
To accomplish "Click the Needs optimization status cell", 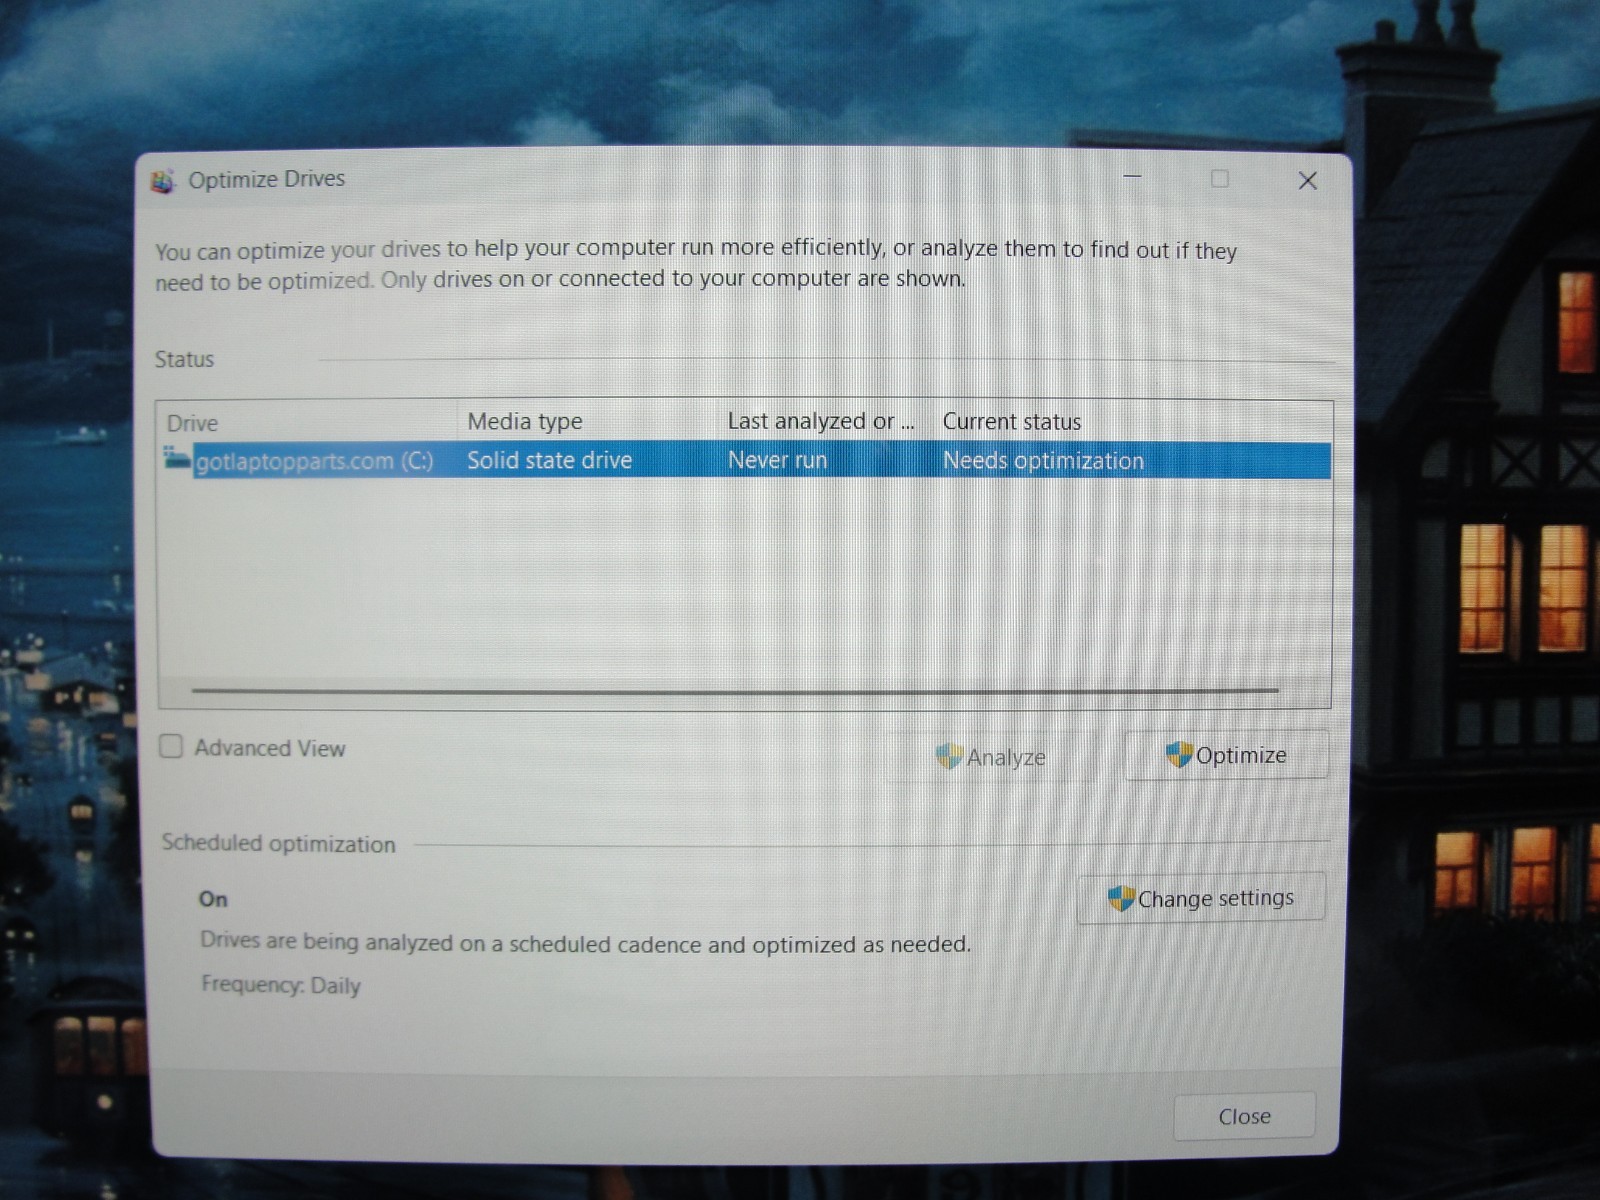I will coord(1043,461).
